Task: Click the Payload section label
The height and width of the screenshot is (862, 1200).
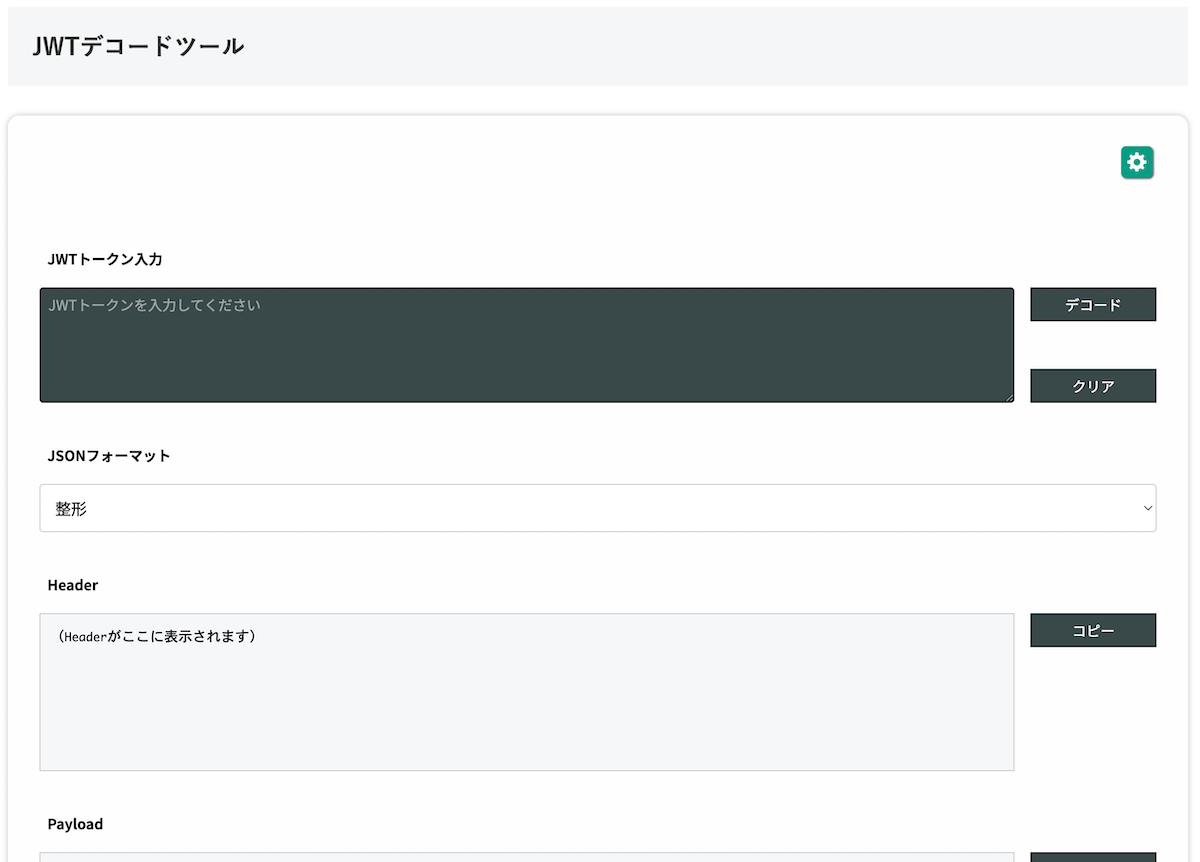Action: point(75,823)
